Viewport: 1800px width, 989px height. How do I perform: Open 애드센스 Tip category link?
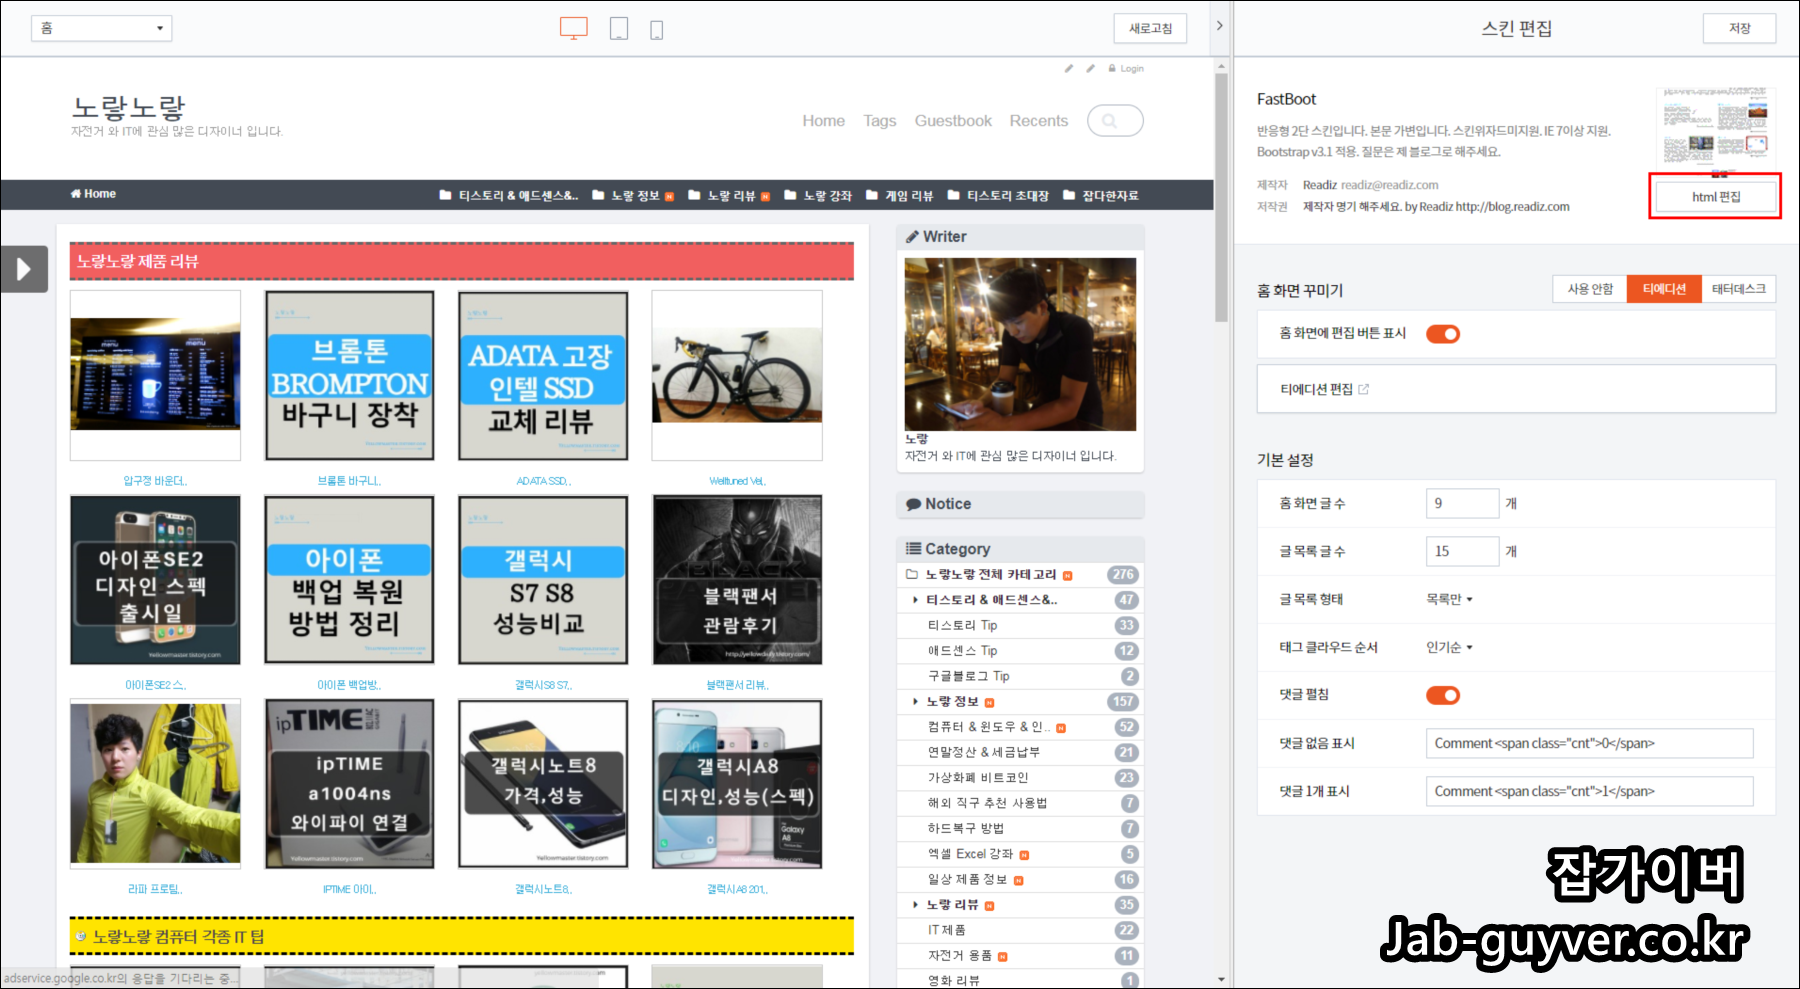[962, 651]
